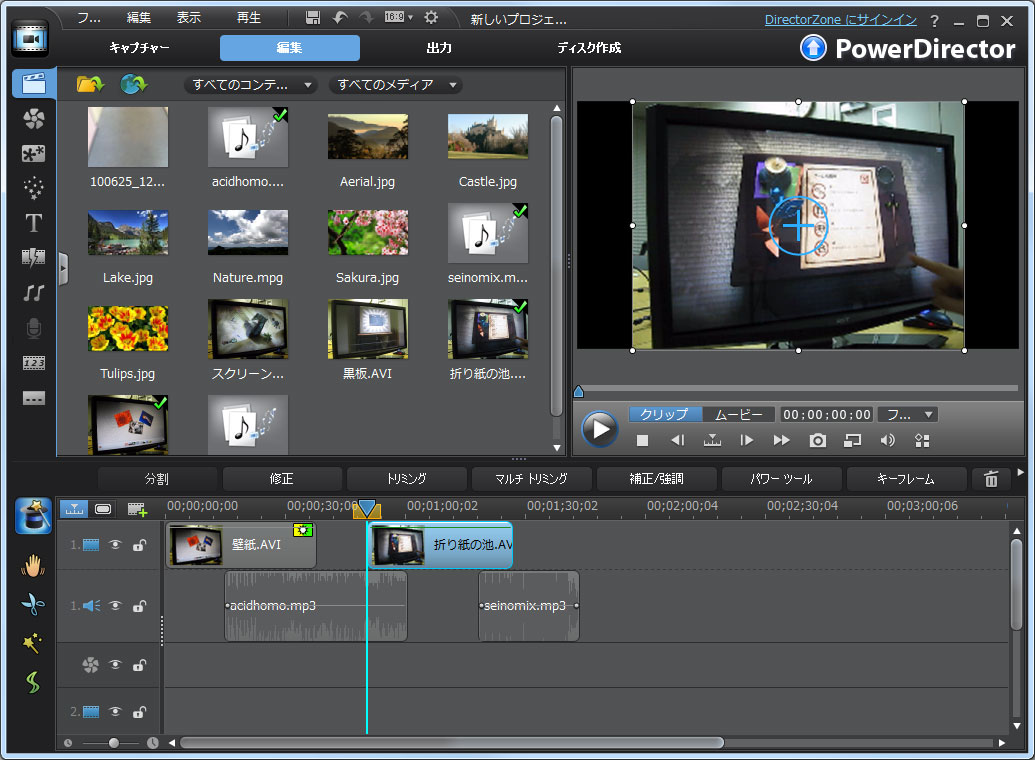Image resolution: width=1035 pixels, height=760 pixels.
Task: Open the Chapter room 123 icon
Action: (x=33, y=363)
